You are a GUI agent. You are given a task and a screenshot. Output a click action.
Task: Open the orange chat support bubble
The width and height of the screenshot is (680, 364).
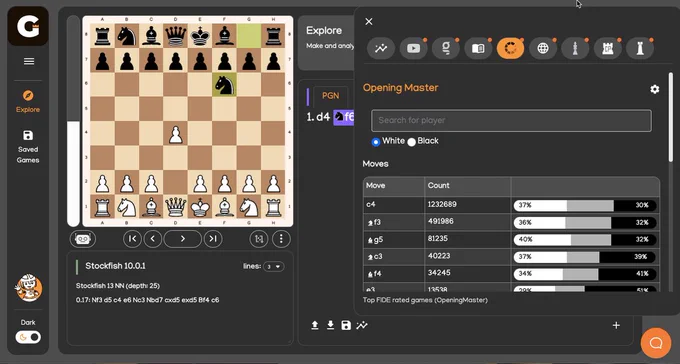coord(656,343)
